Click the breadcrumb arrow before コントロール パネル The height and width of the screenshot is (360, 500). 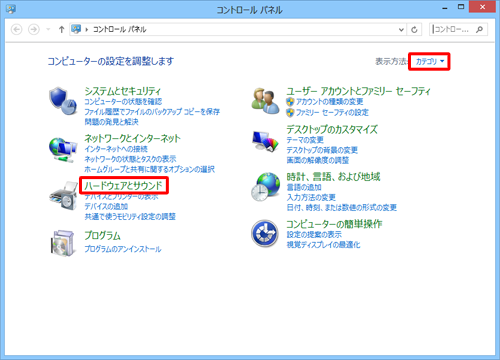(x=87, y=30)
